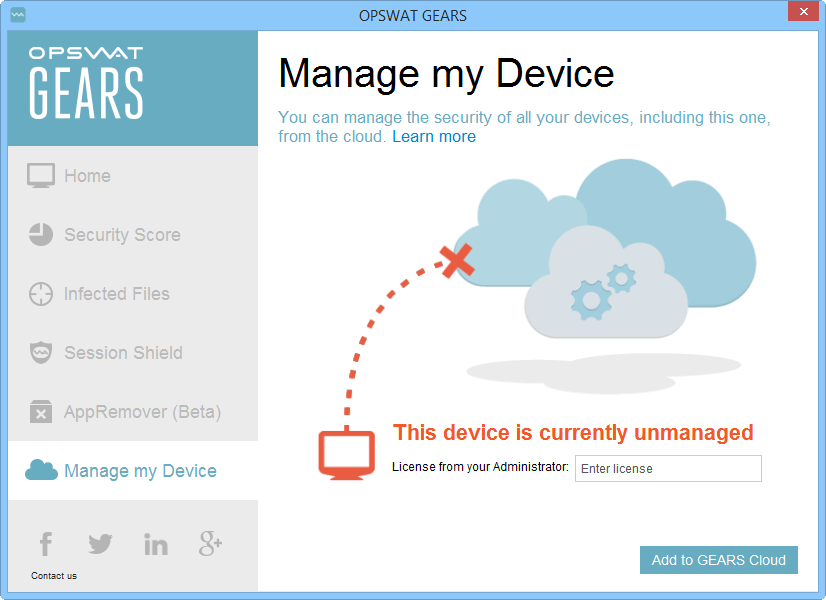Screen dimensions: 826x600
Task: Follow the Learn more link
Action: tap(434, 136)
